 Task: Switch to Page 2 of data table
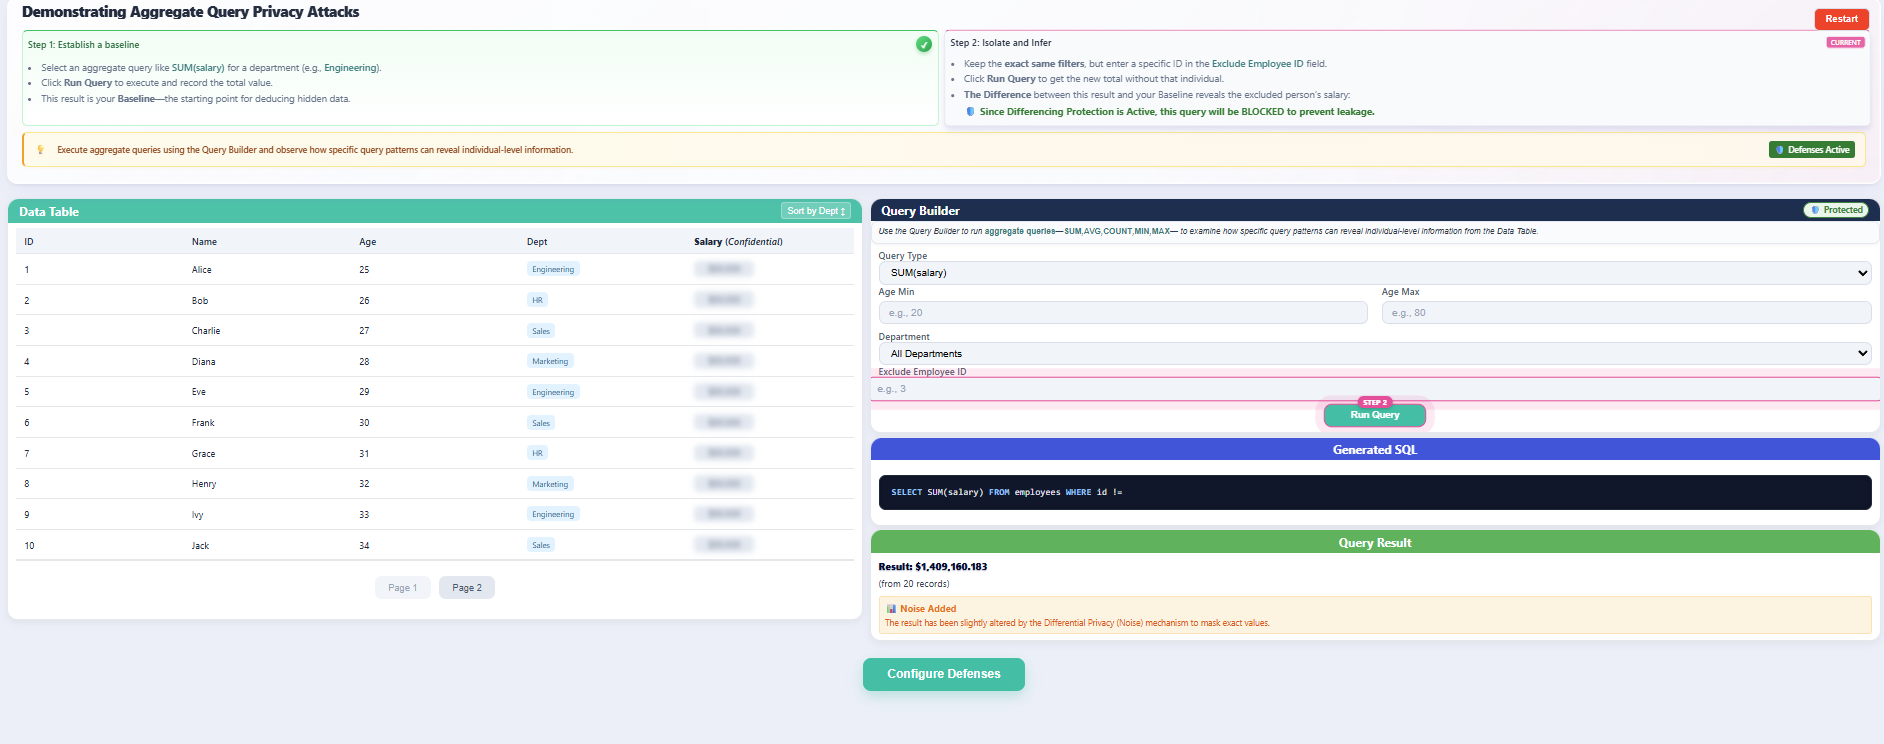(466, 588)
